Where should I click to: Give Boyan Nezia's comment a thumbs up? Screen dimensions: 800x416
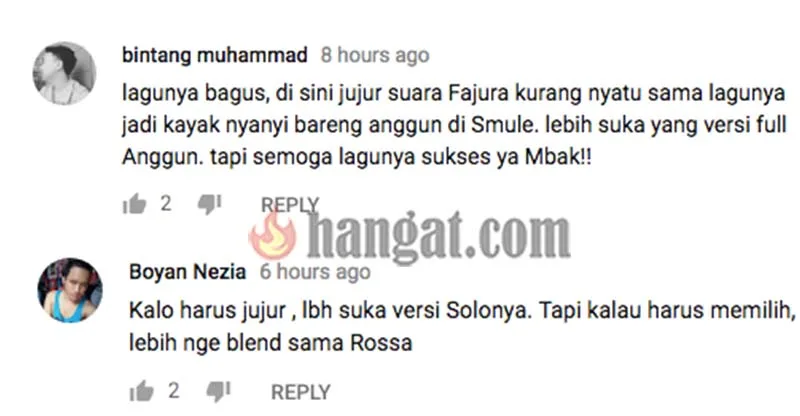[x=141, y=391]
